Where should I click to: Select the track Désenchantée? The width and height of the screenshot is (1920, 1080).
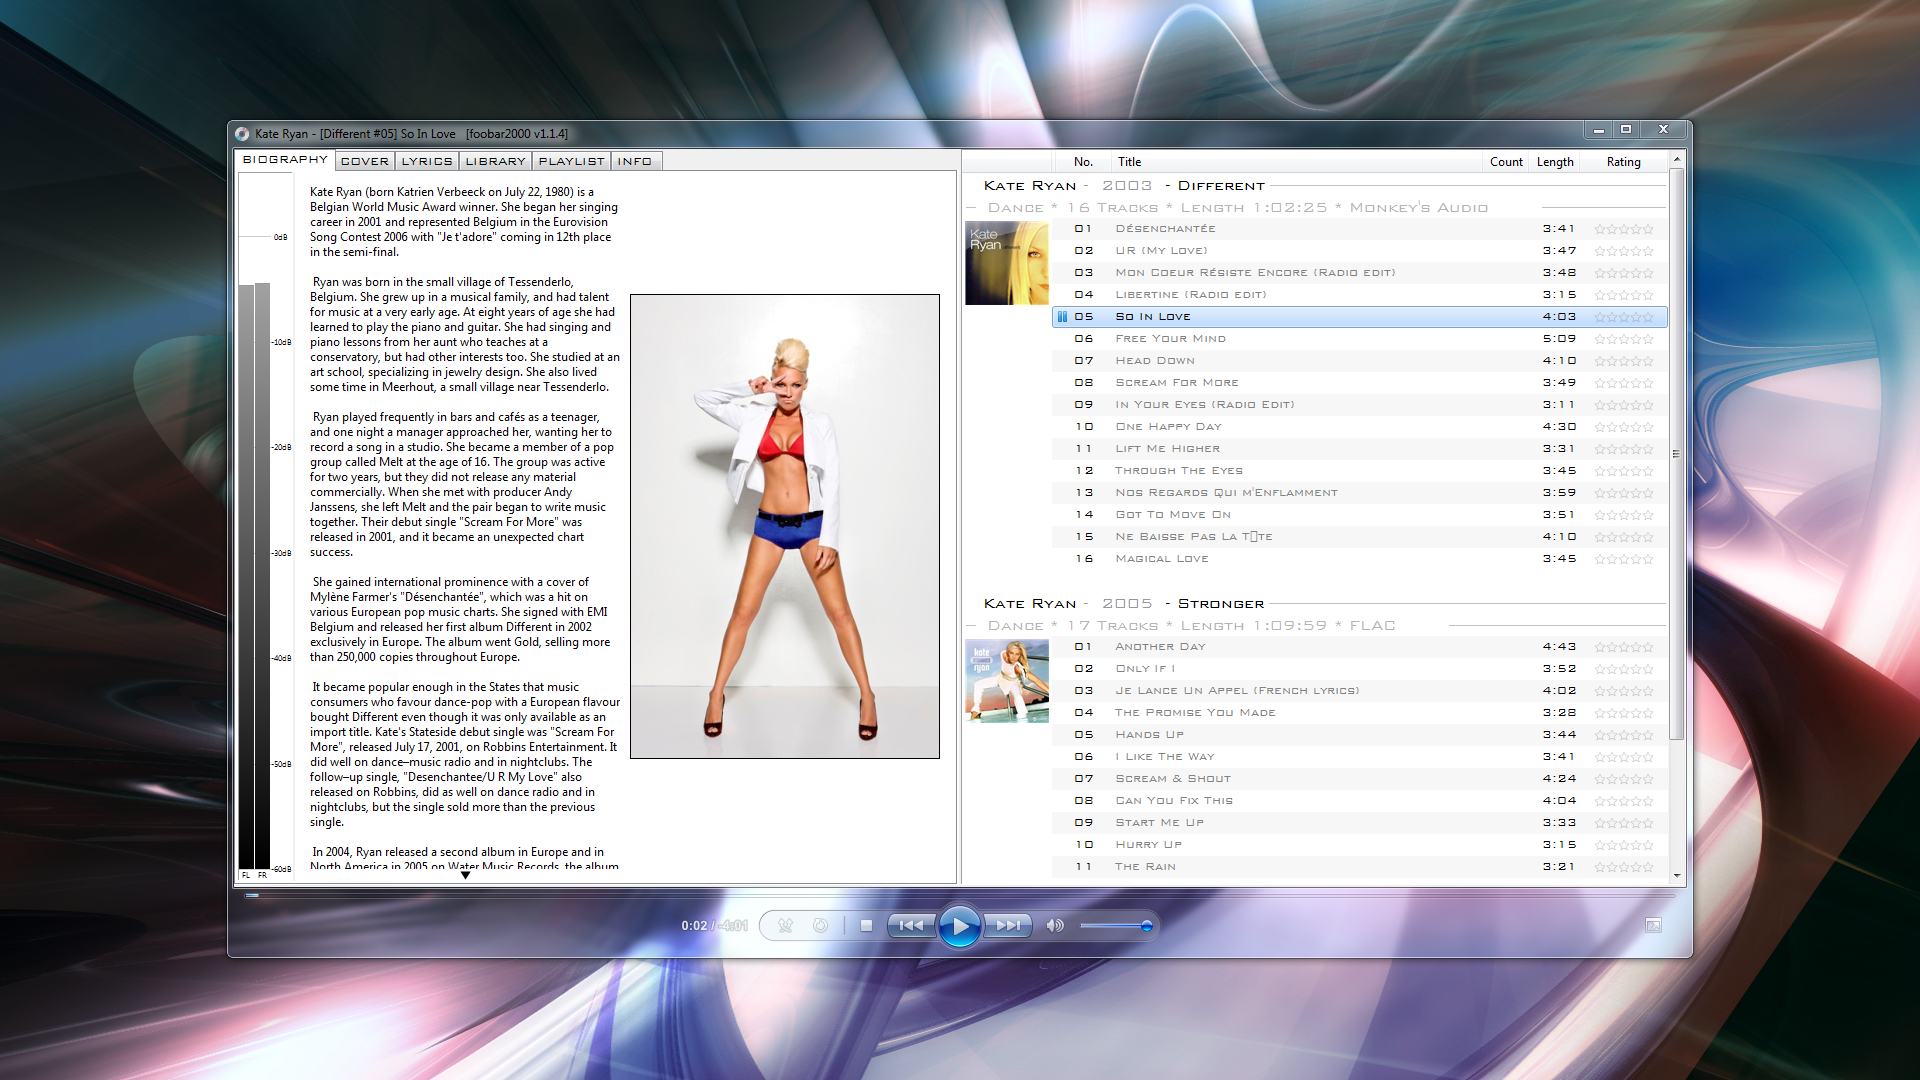[x=1359, y=229]
